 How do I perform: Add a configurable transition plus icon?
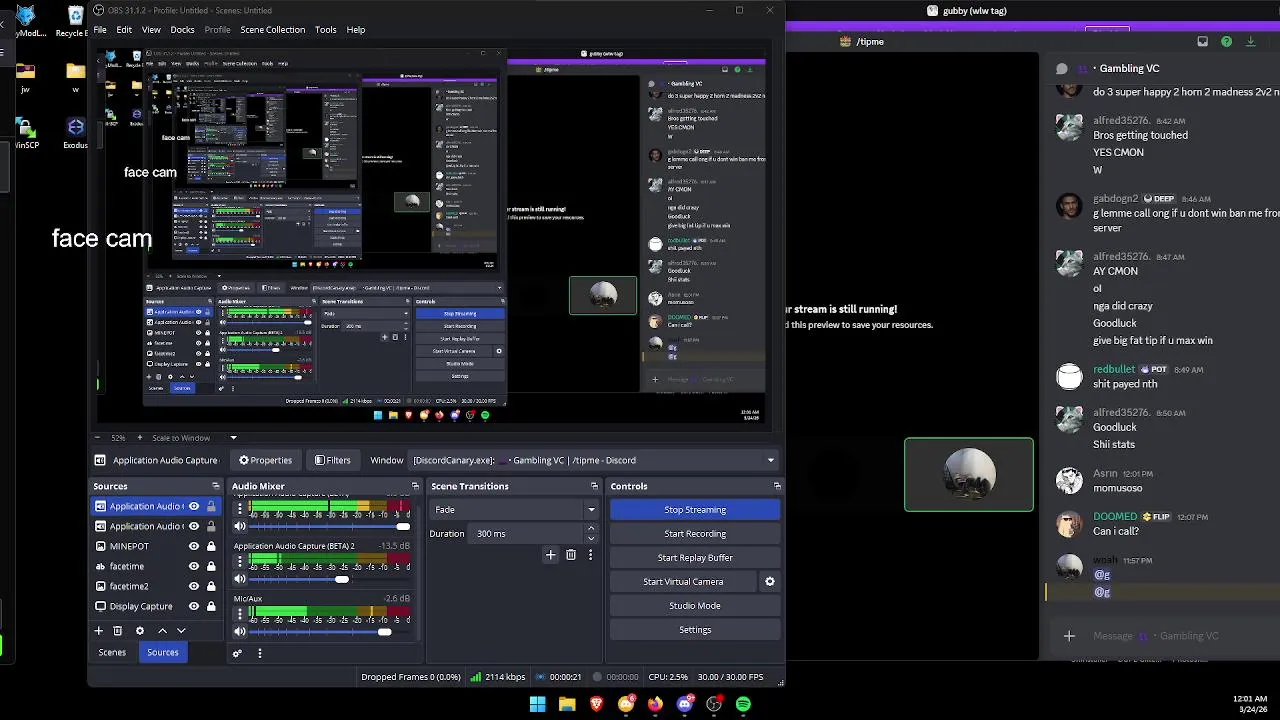(x=550, y=555)
